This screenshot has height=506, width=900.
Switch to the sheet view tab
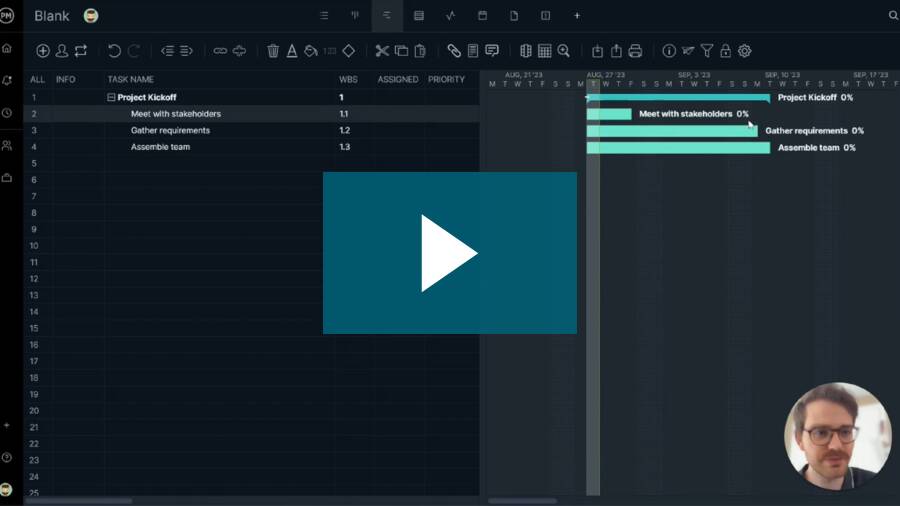419,15
